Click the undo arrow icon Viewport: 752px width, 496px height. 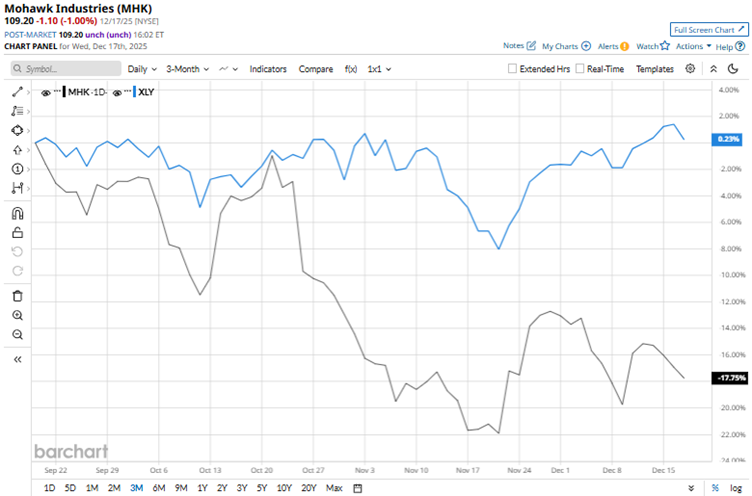pos(17,251)
